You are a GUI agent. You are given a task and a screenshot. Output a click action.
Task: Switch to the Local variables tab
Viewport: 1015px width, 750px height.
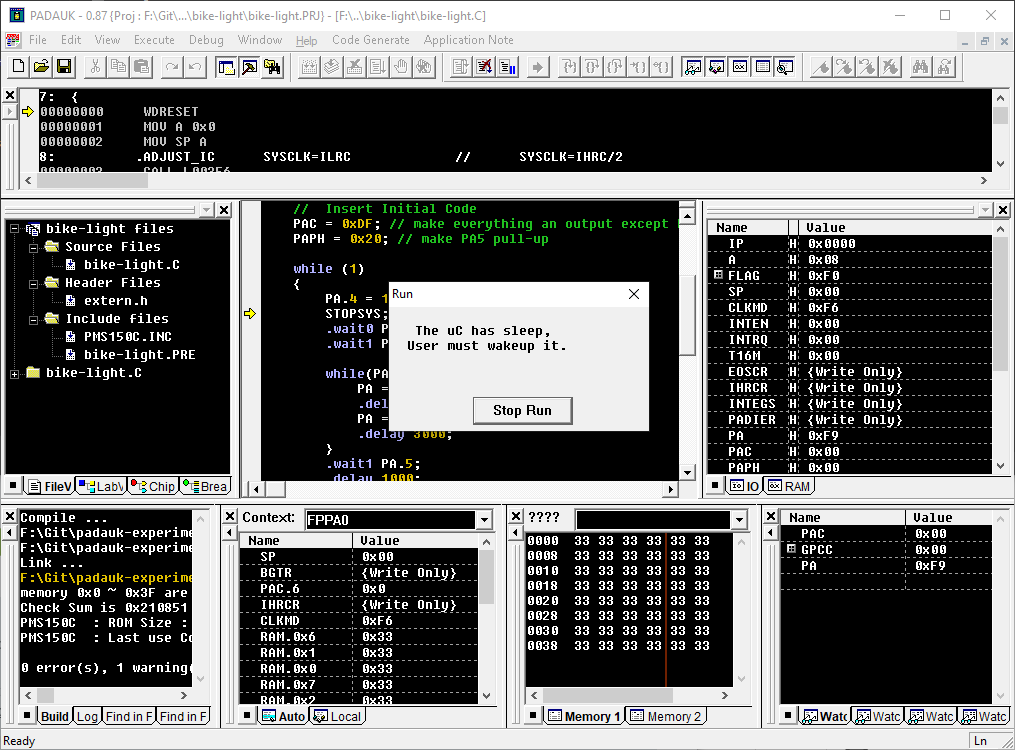point(337,716)
